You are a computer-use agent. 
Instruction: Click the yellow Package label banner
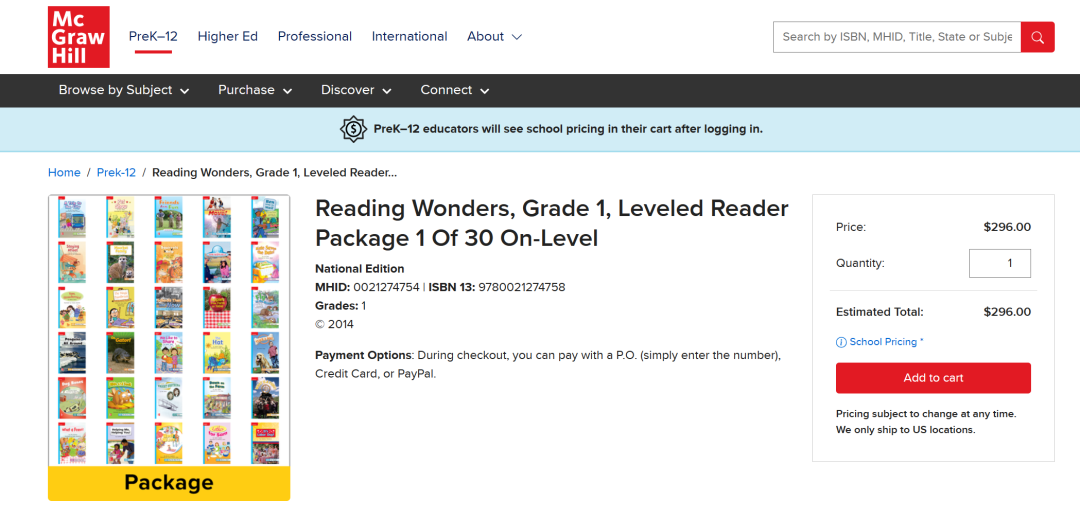pos(169,483)
